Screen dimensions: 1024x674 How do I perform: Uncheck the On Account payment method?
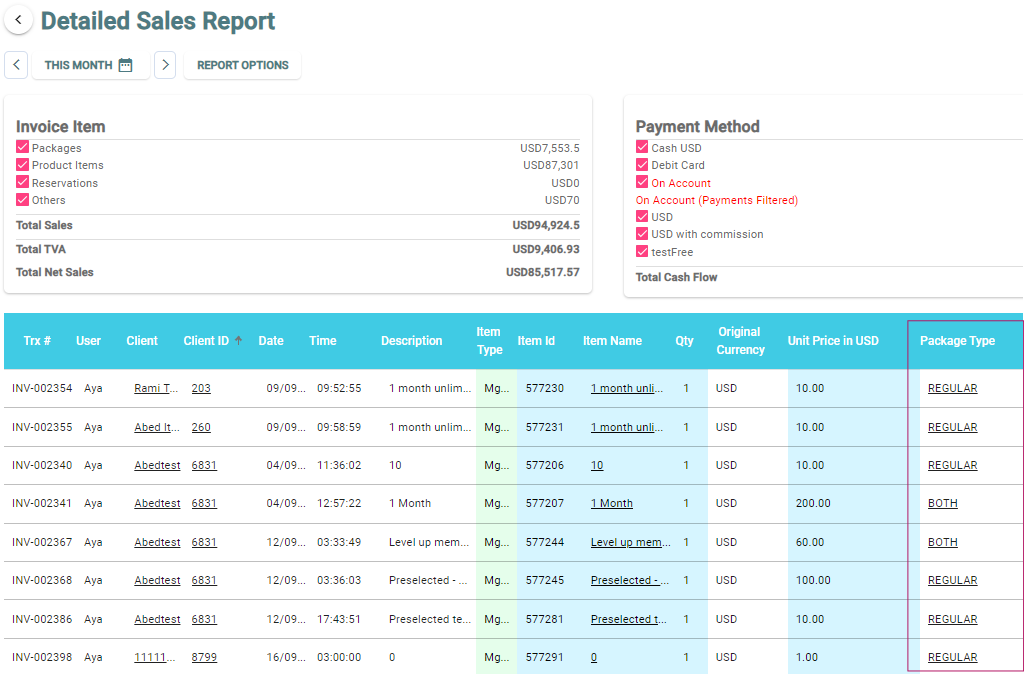[x=643, y=182]
